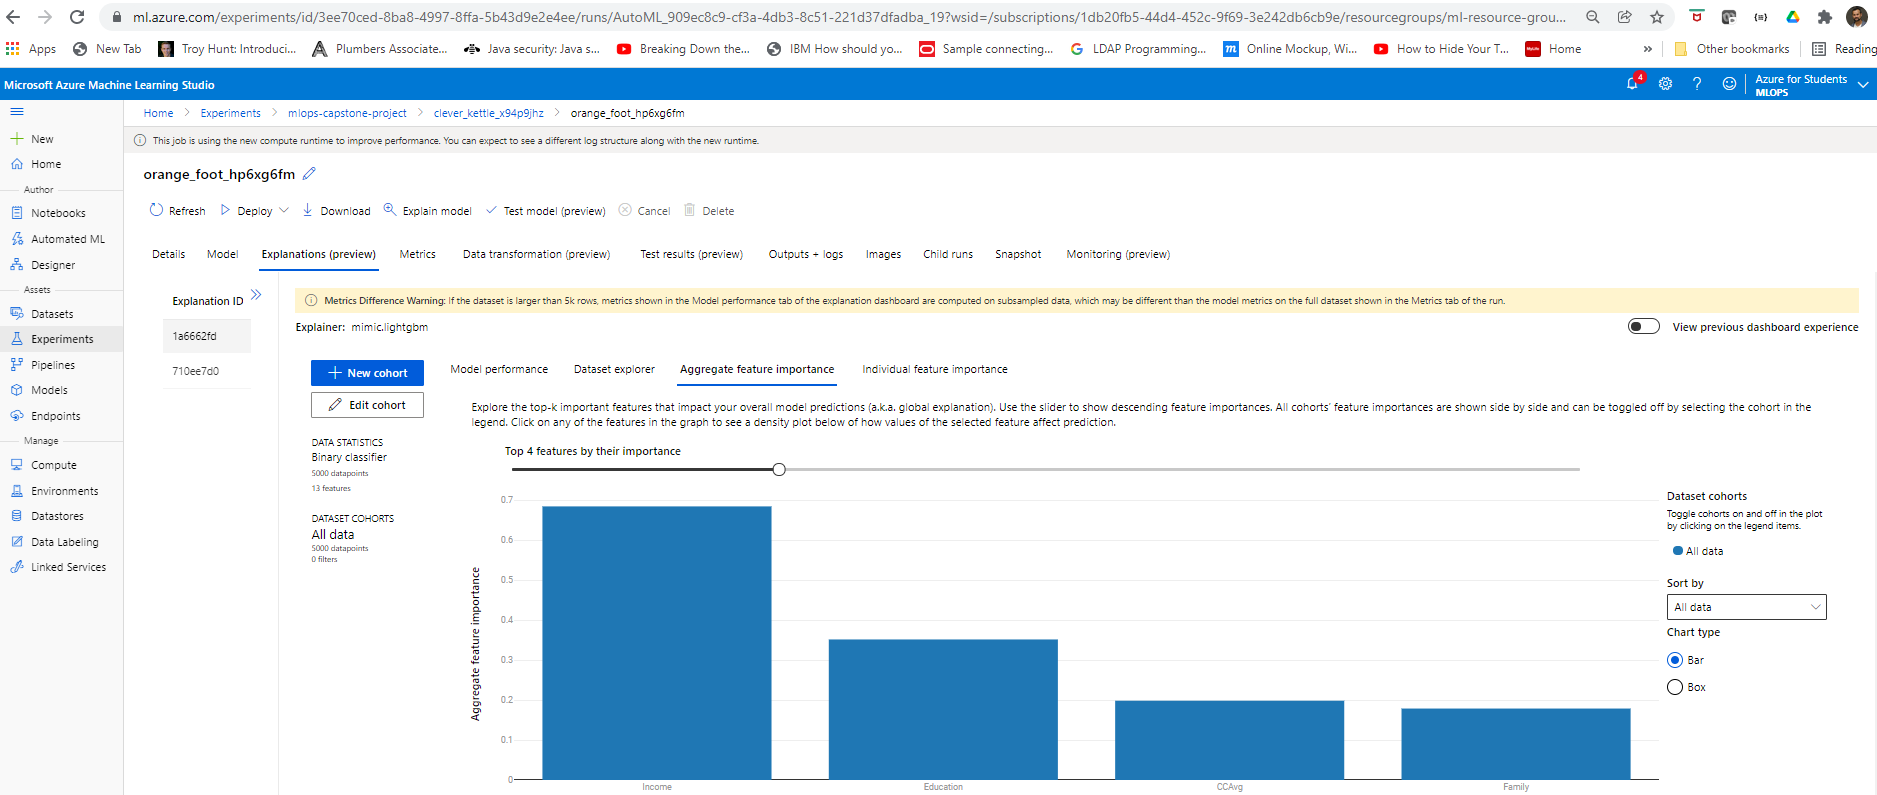Image resolution: width=1877 pixels, height=795 pixels.
Task: Select the Bar chart type
Action: 1675,660
